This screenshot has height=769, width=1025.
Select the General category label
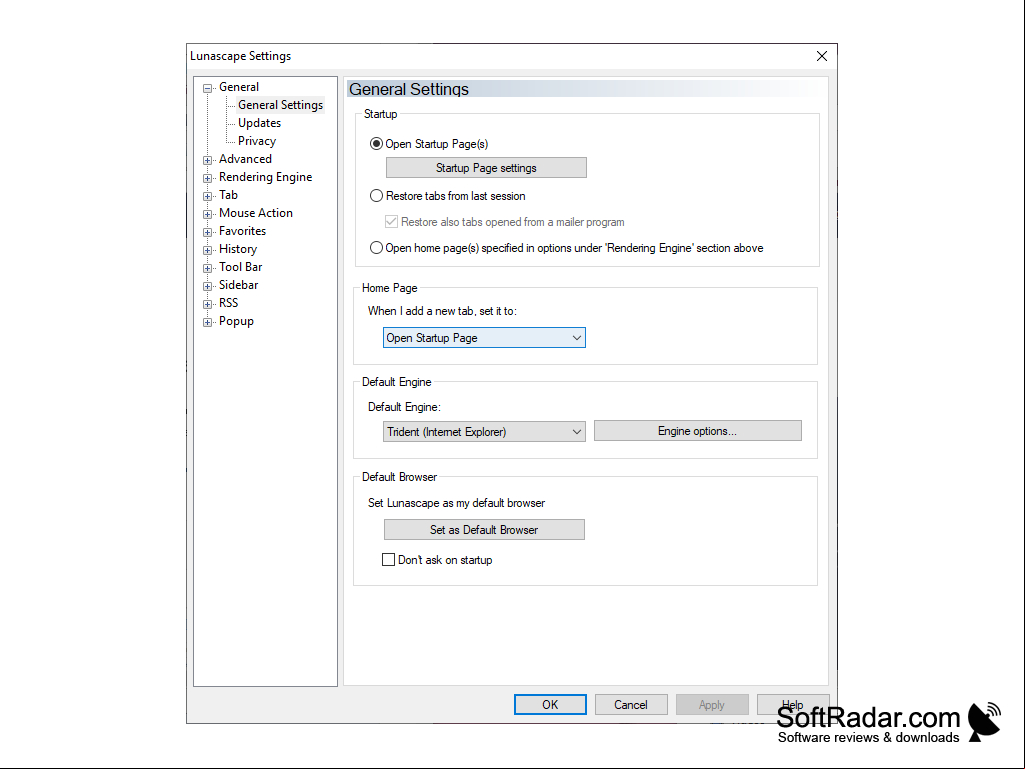click(x=239, y=87)
